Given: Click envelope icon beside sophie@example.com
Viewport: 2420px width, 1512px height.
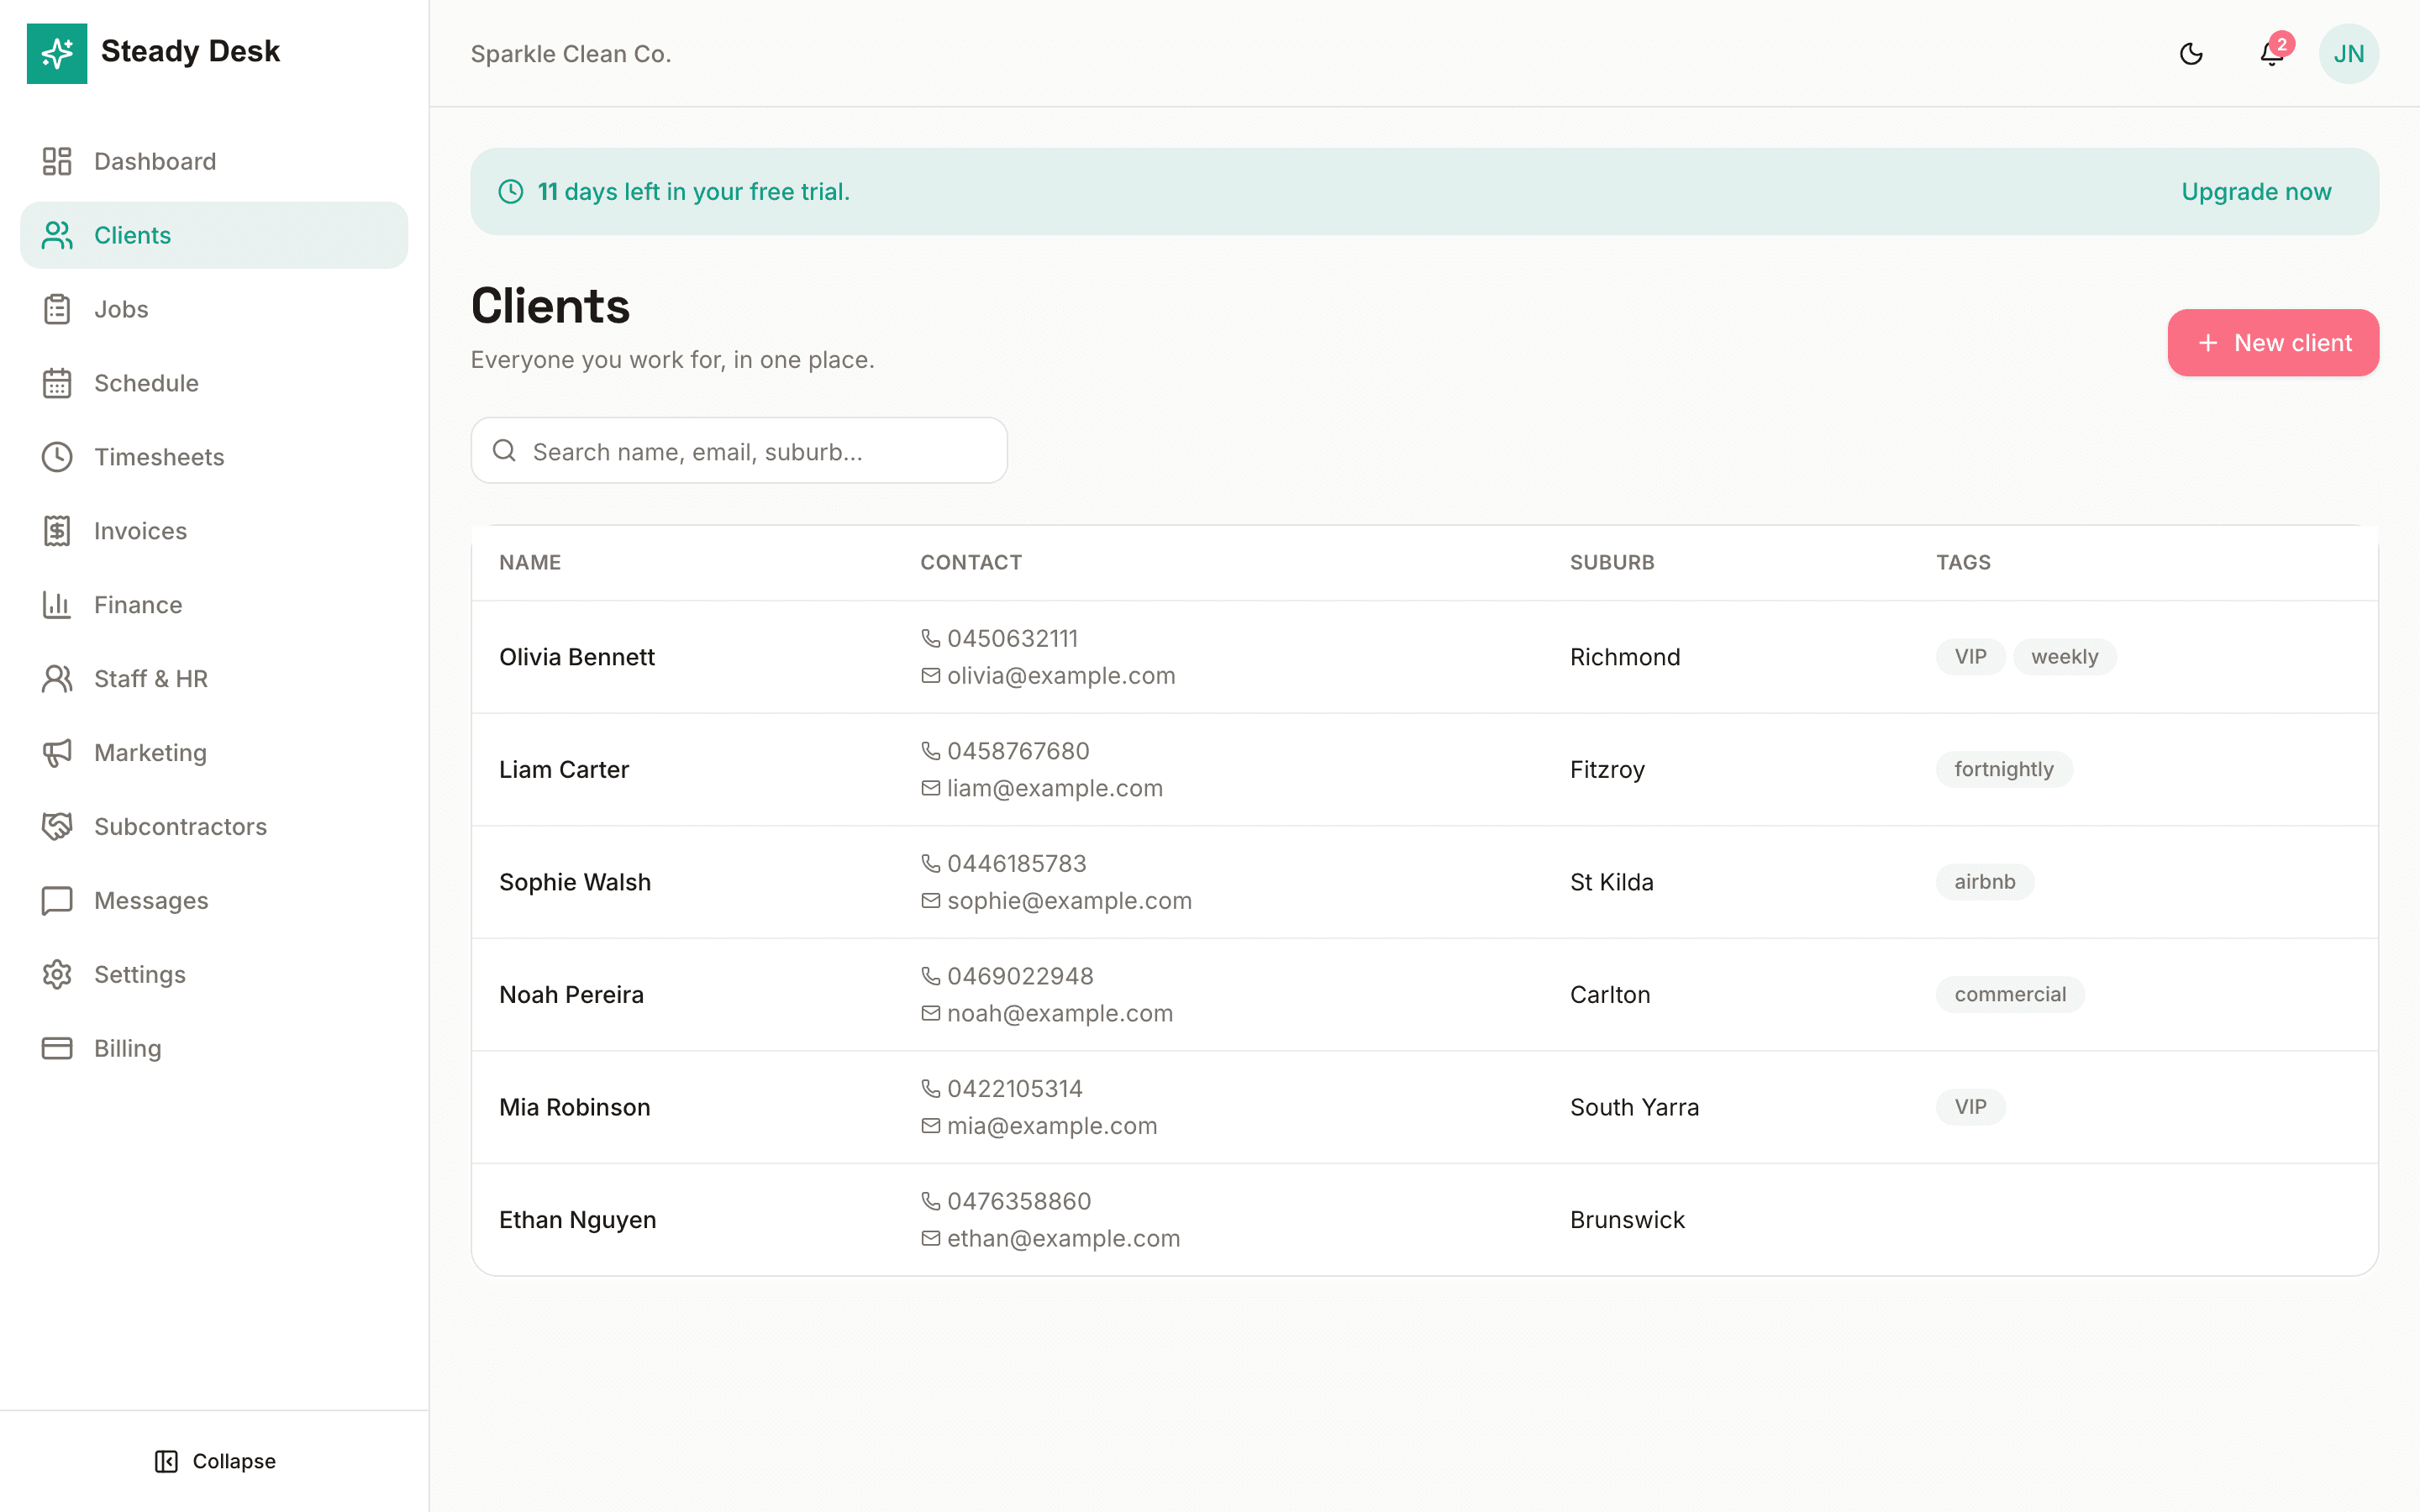Looking at the screenshot, I should click(931, 901).
